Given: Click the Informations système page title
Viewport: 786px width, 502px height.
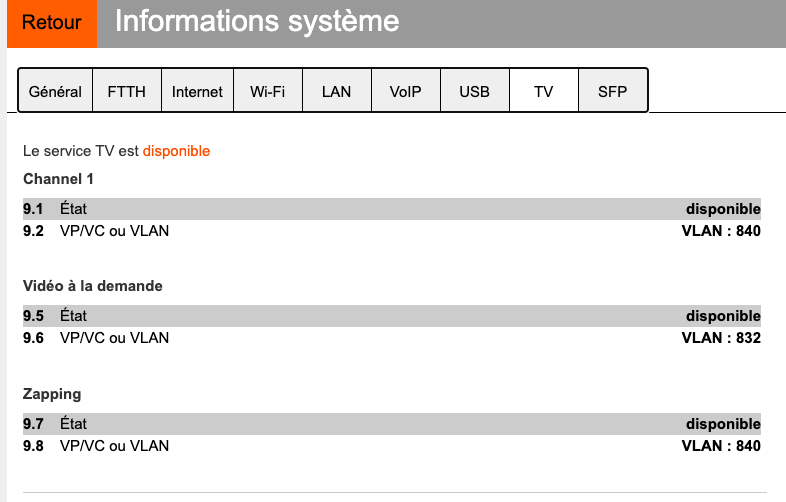Looking at the screenshot, I should point(257,21).
